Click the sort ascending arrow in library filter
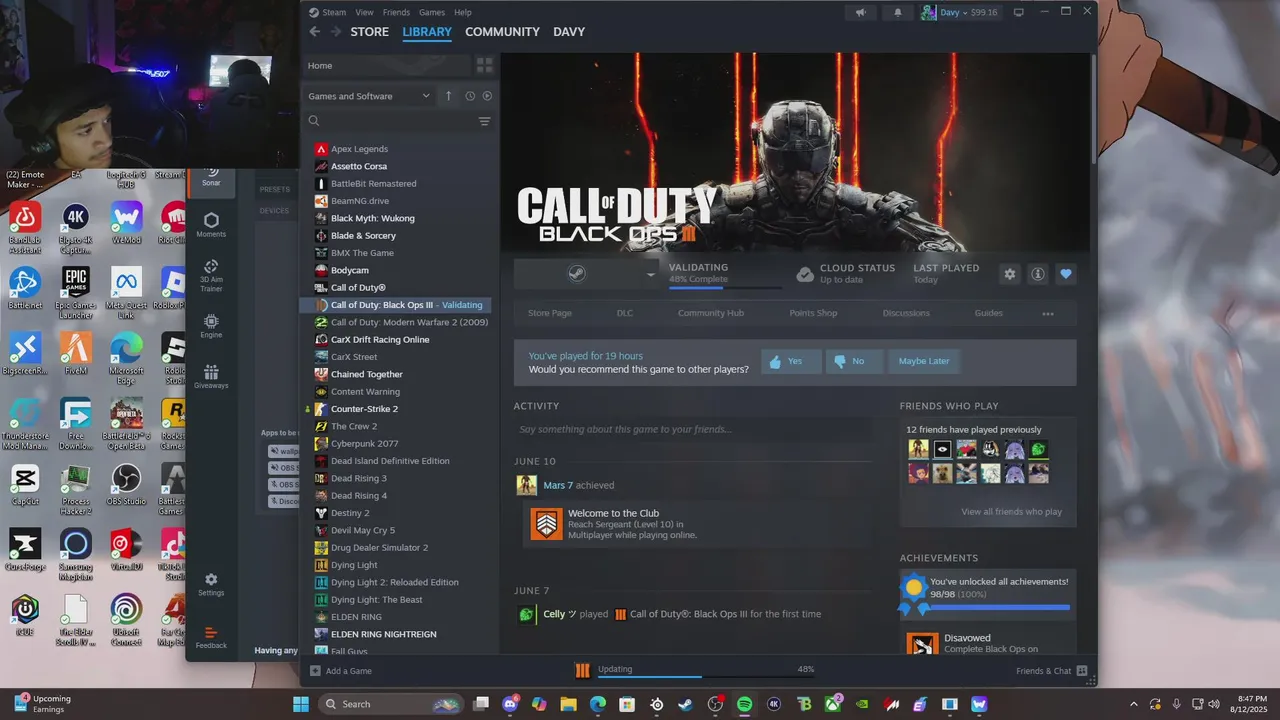Image resolution: width=1280 pixels, height=720 pixels. point(448,96)
